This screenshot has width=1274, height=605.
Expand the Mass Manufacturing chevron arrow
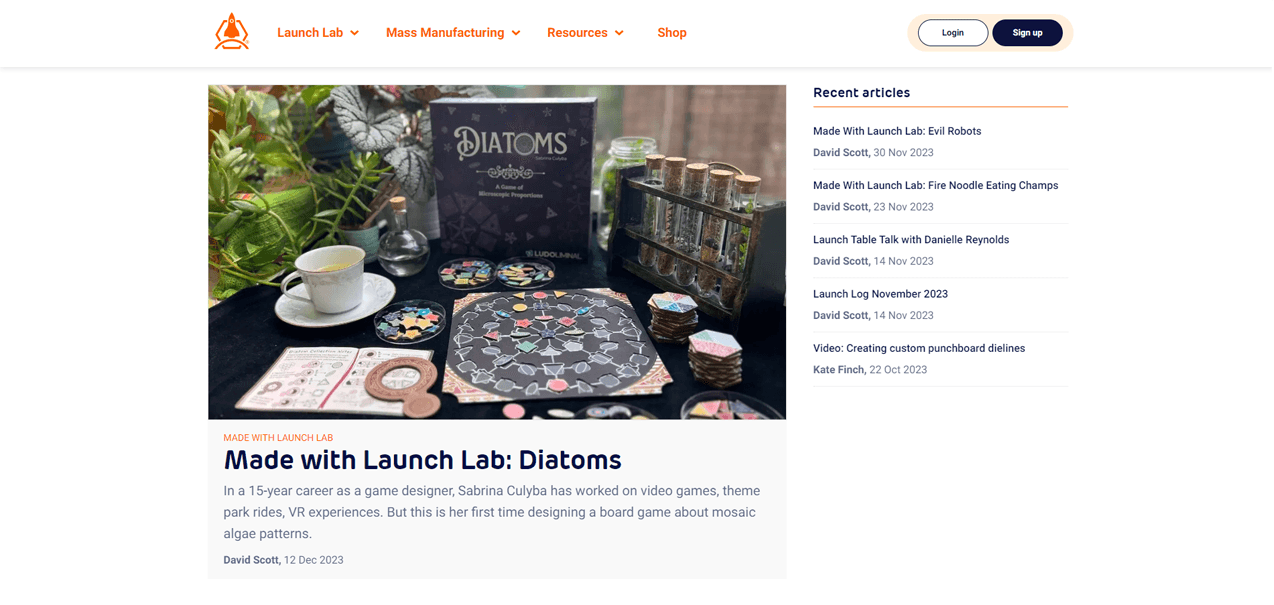[516, 33]
